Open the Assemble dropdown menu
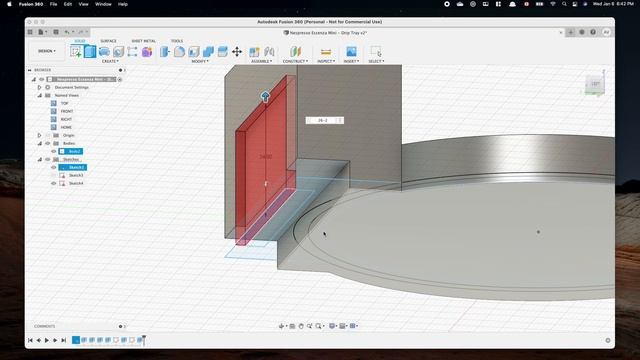The image size is (640, 360). tap(262, 61)
